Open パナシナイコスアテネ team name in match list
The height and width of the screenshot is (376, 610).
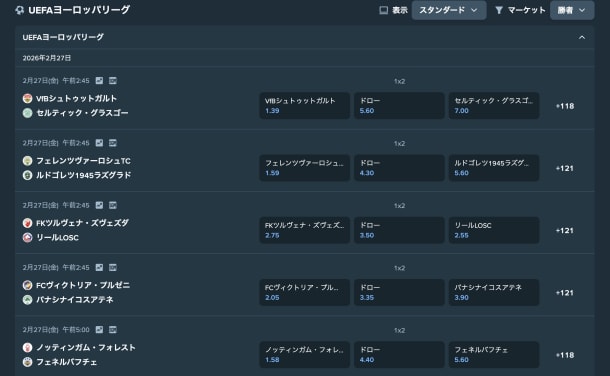(x=75, y=299)
